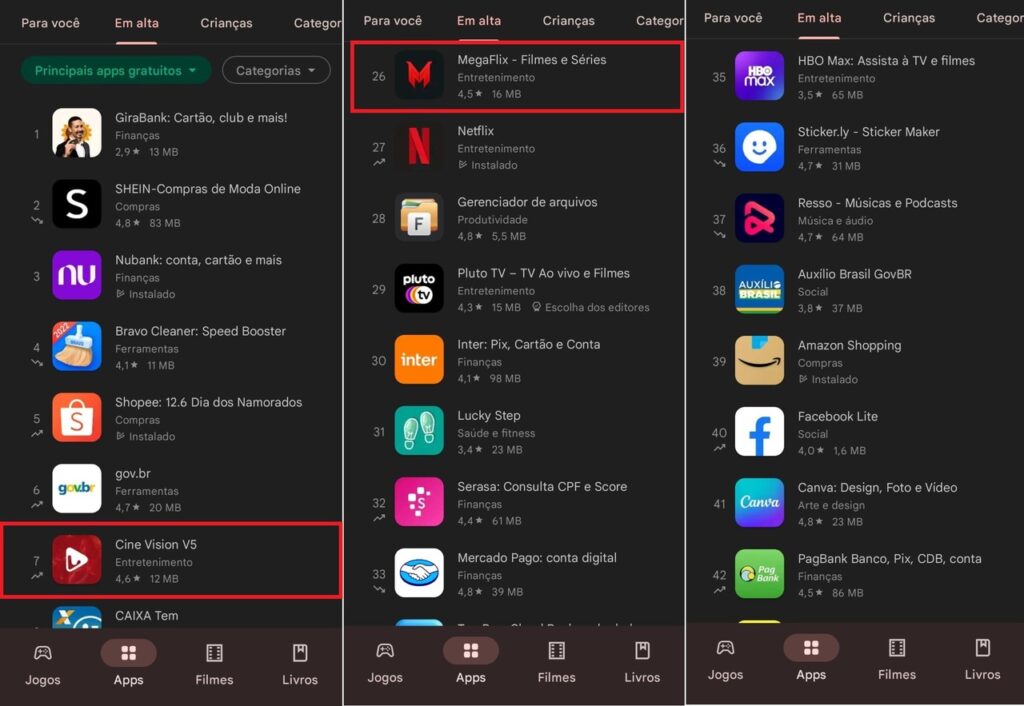Tap 'PagBank Banco, Pix, CDB, conta' title

point(889,559)
